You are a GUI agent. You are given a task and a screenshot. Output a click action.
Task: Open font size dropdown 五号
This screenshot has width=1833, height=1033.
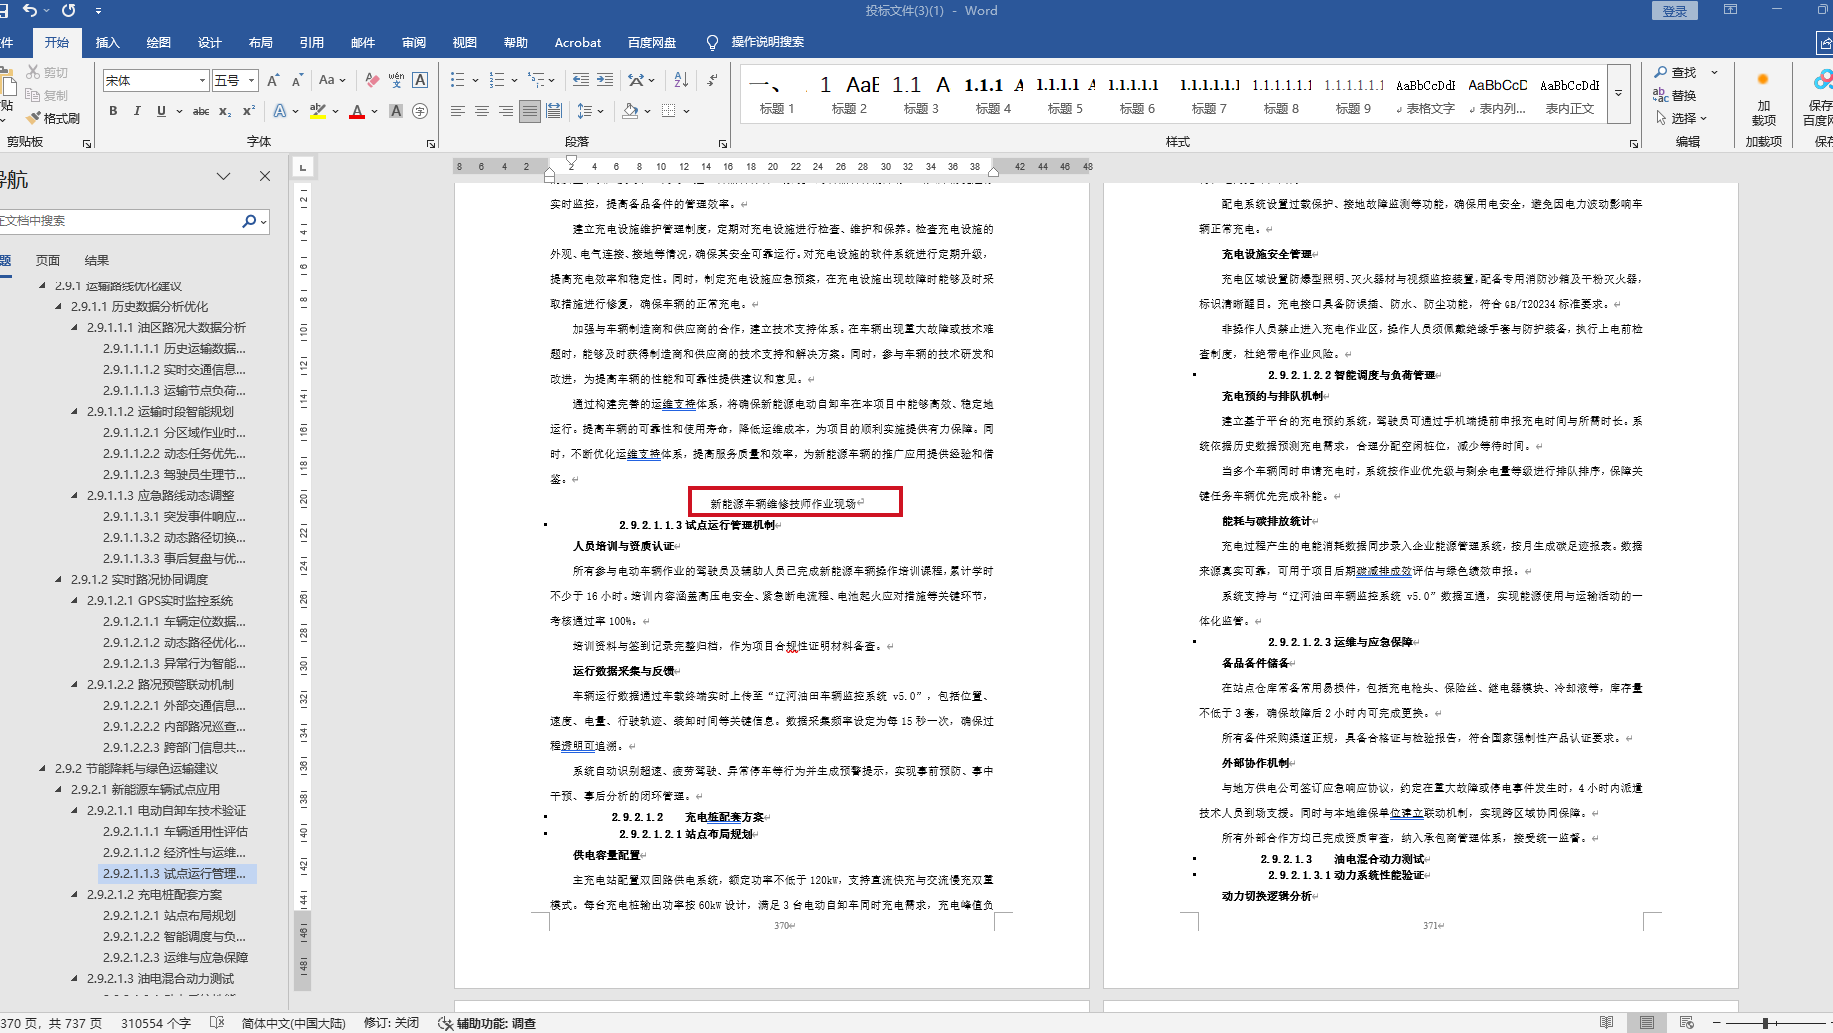(x=251, y=80)
